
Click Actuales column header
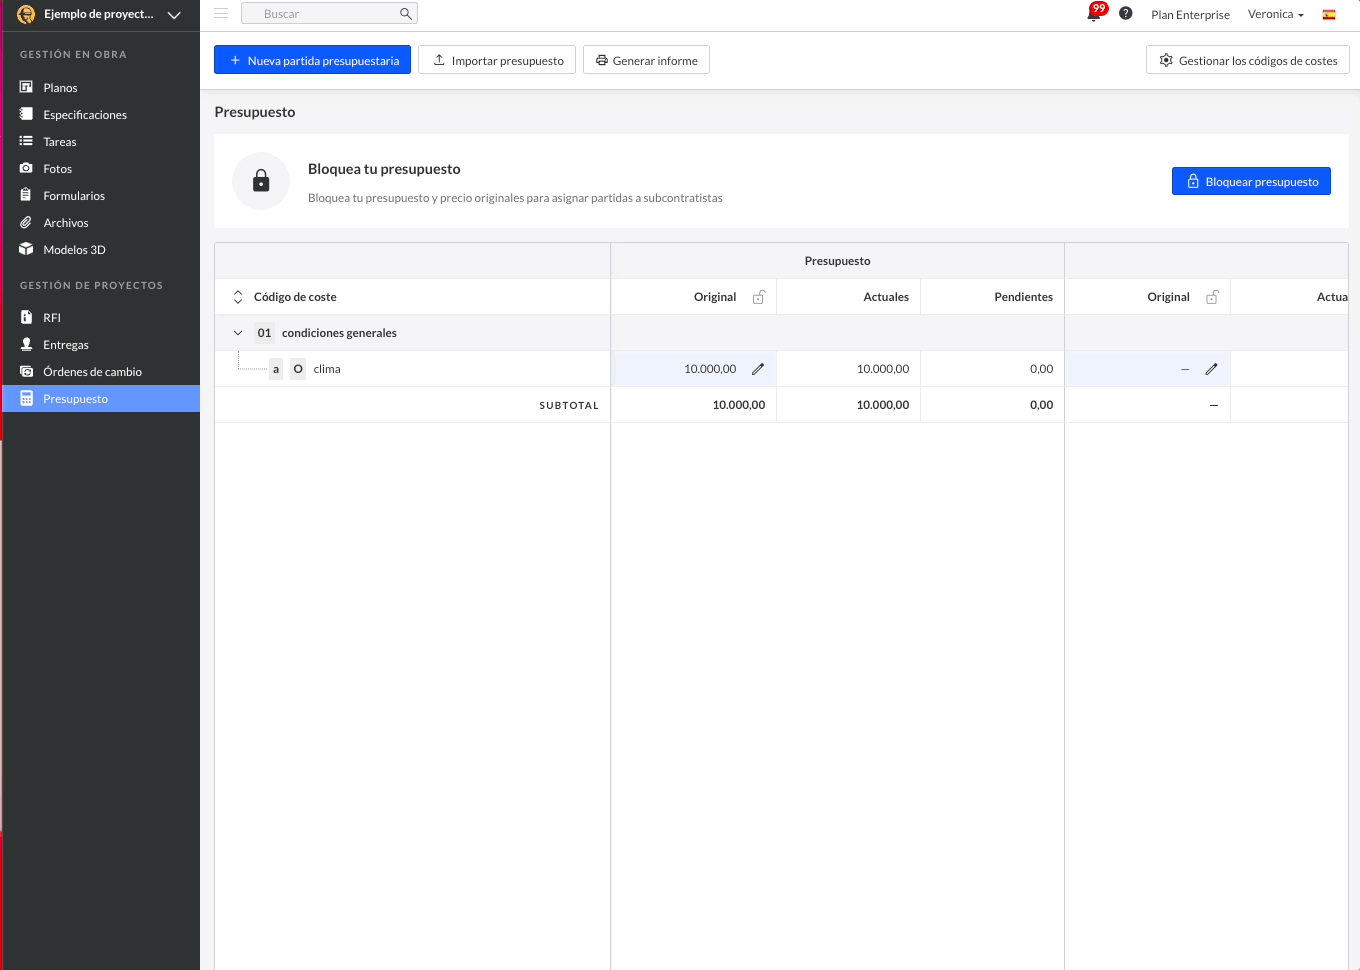tap(886, 297)
